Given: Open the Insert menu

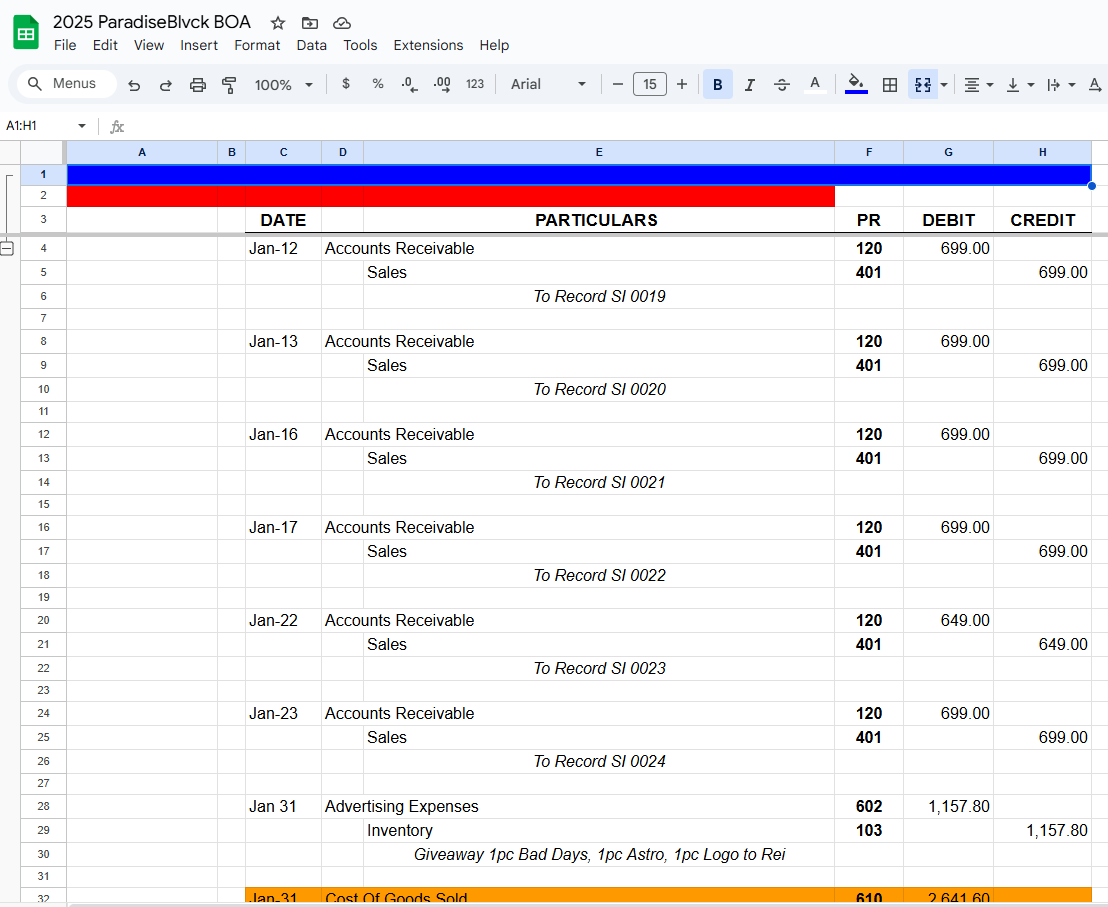Looking at the screenshot, I should (199, 45).
